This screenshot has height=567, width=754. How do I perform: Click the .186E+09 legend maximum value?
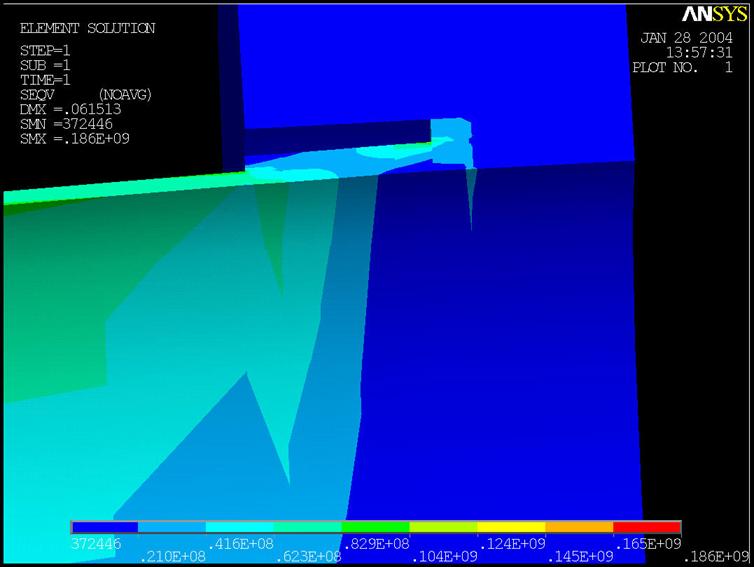(x=716, y=557)
